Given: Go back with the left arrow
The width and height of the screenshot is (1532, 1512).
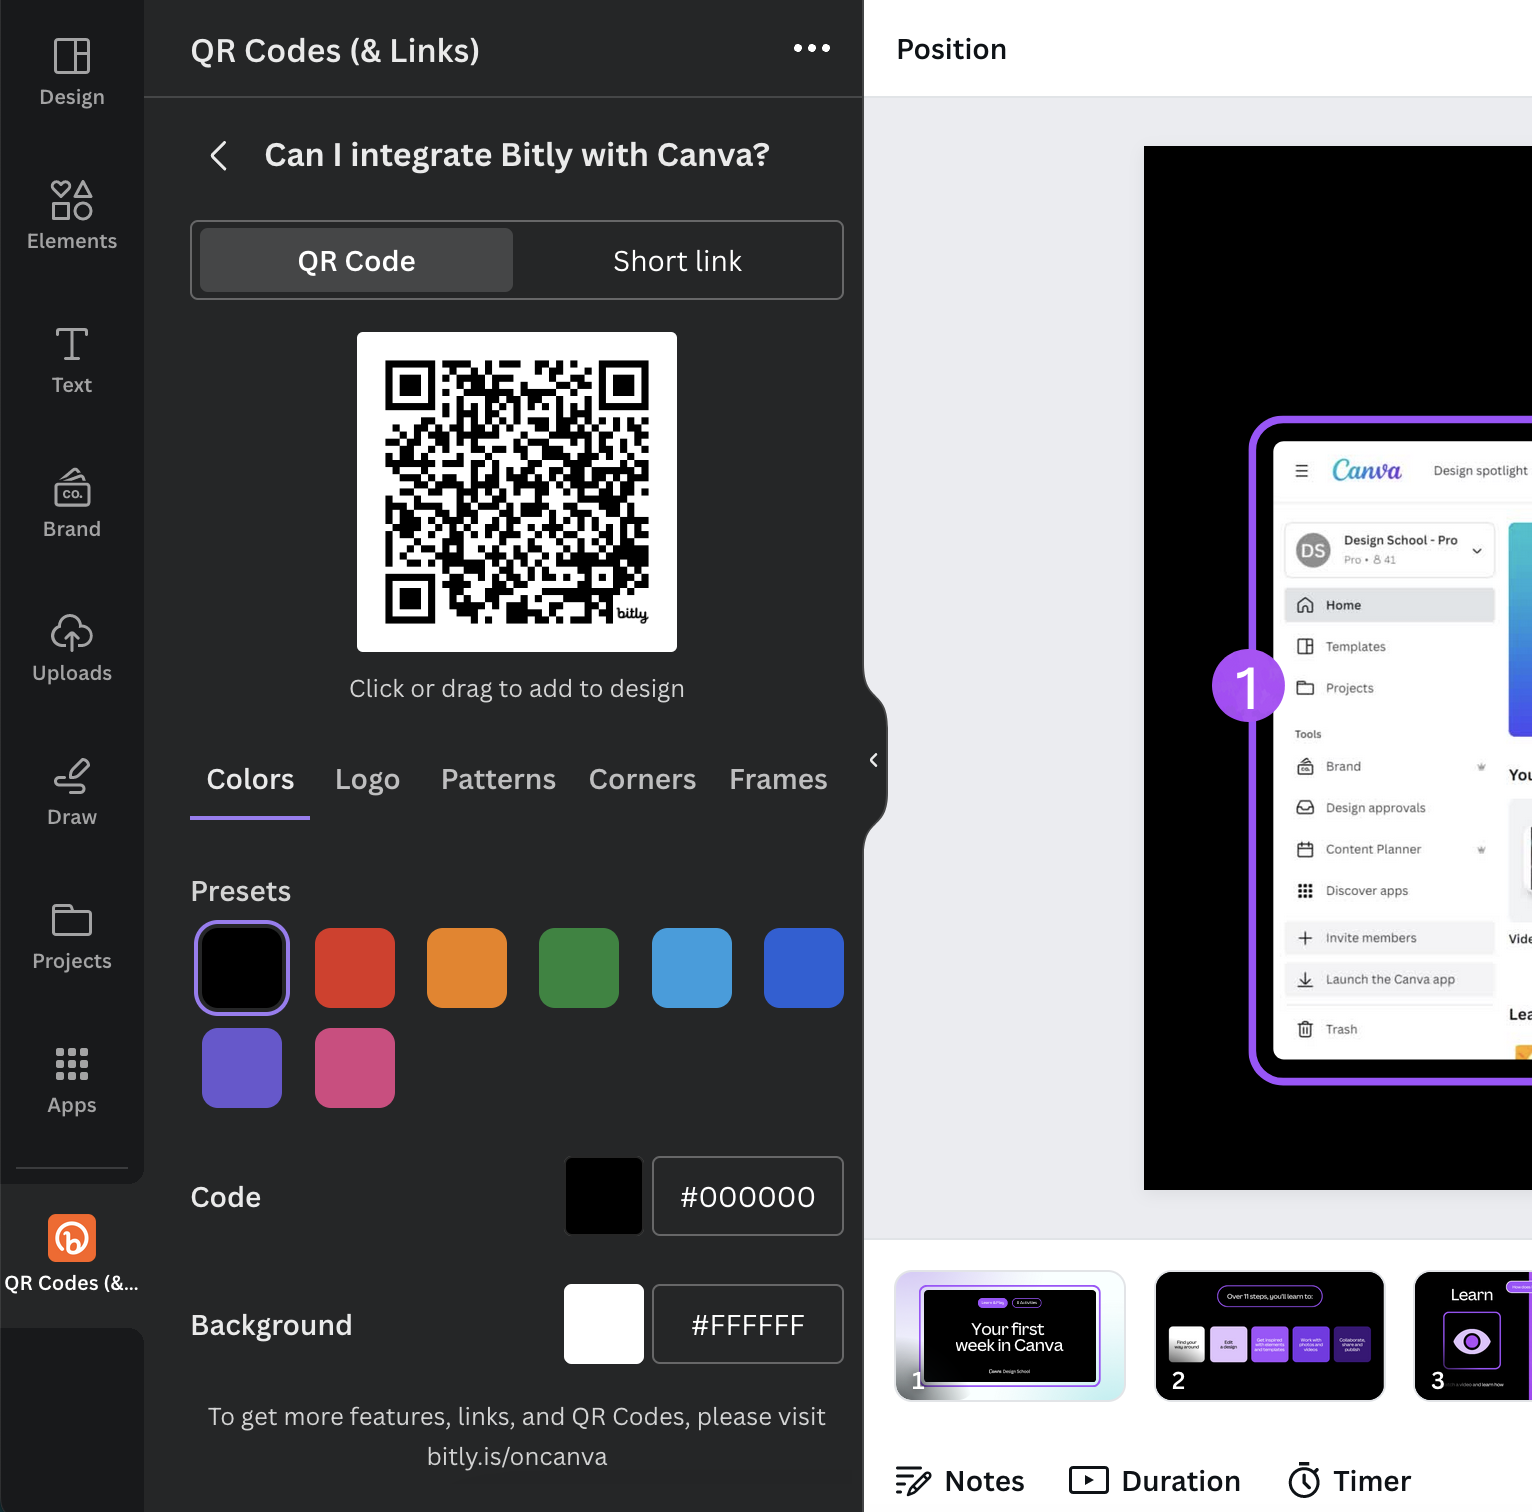Looking at the screenshot, I should pyautogui.click(x=219, y=155).
